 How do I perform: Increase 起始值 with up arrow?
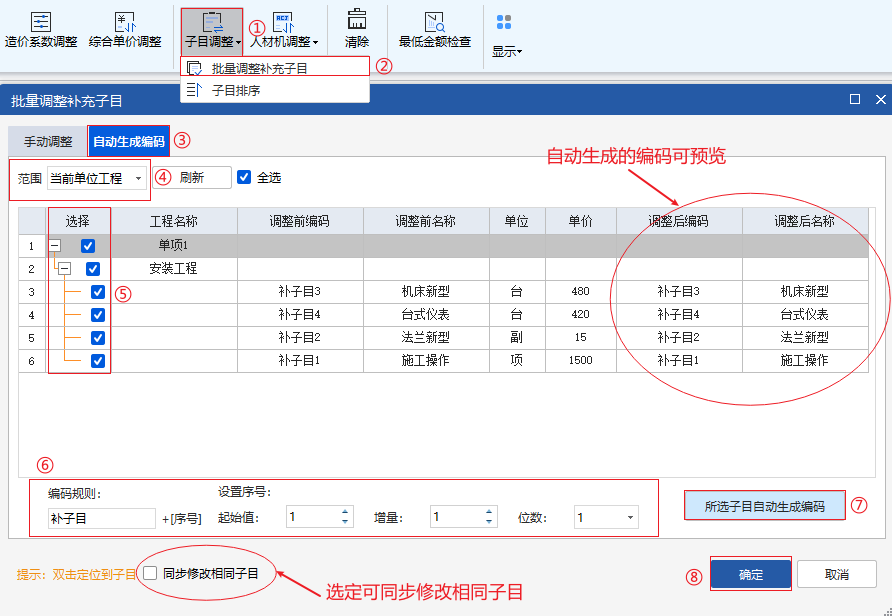click(x=345, y=512)
